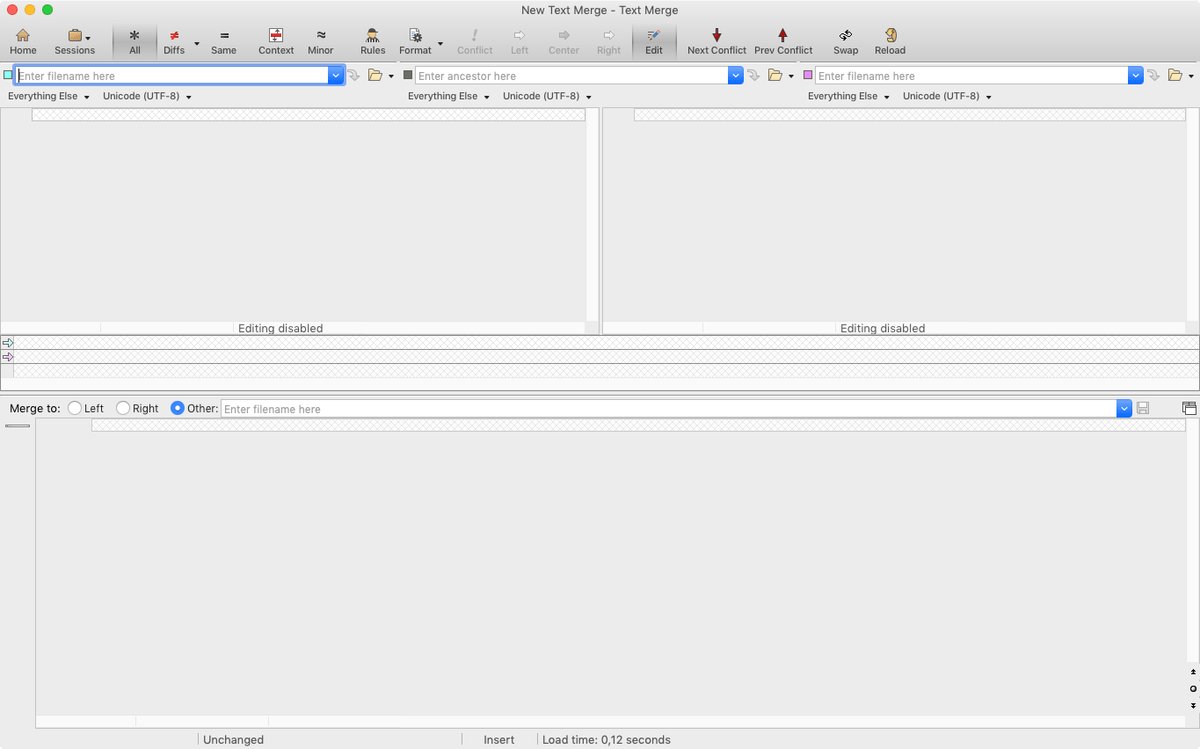This screenshot has width=1200, height=749.
Task: Open the Sessions toolbar icon
Action: 74,41
